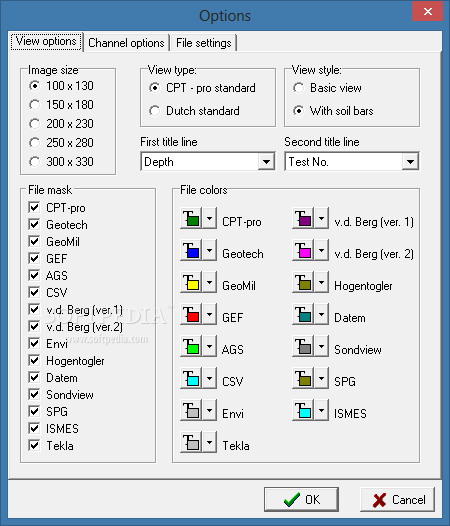Toggle the Tekla file mask checkbox
Screen dimensions: 450x526
34,445
